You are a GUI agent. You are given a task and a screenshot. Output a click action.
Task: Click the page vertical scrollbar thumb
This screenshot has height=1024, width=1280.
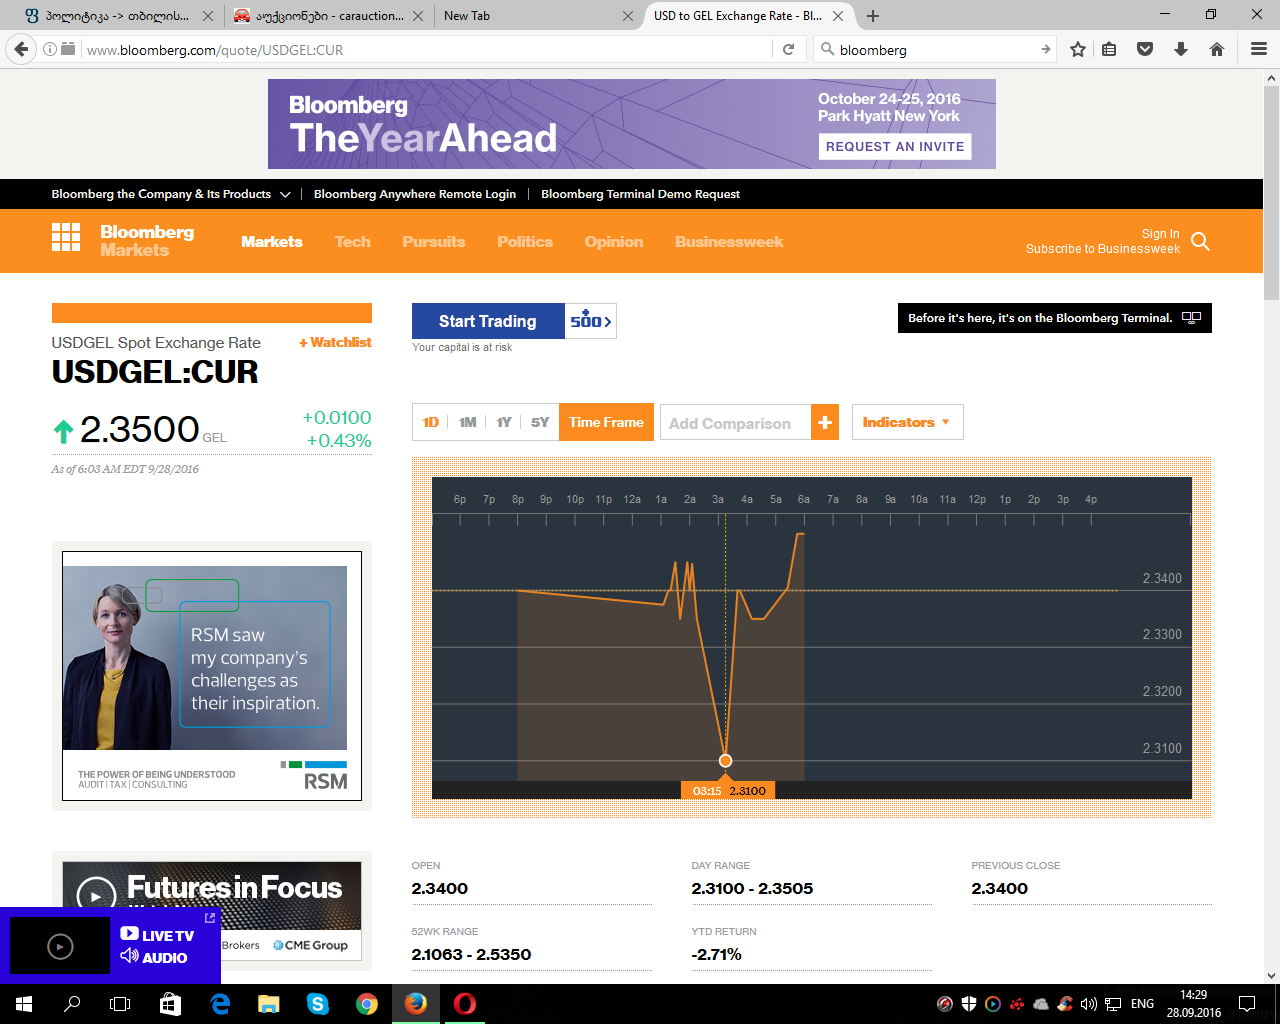coord(1271,190)
